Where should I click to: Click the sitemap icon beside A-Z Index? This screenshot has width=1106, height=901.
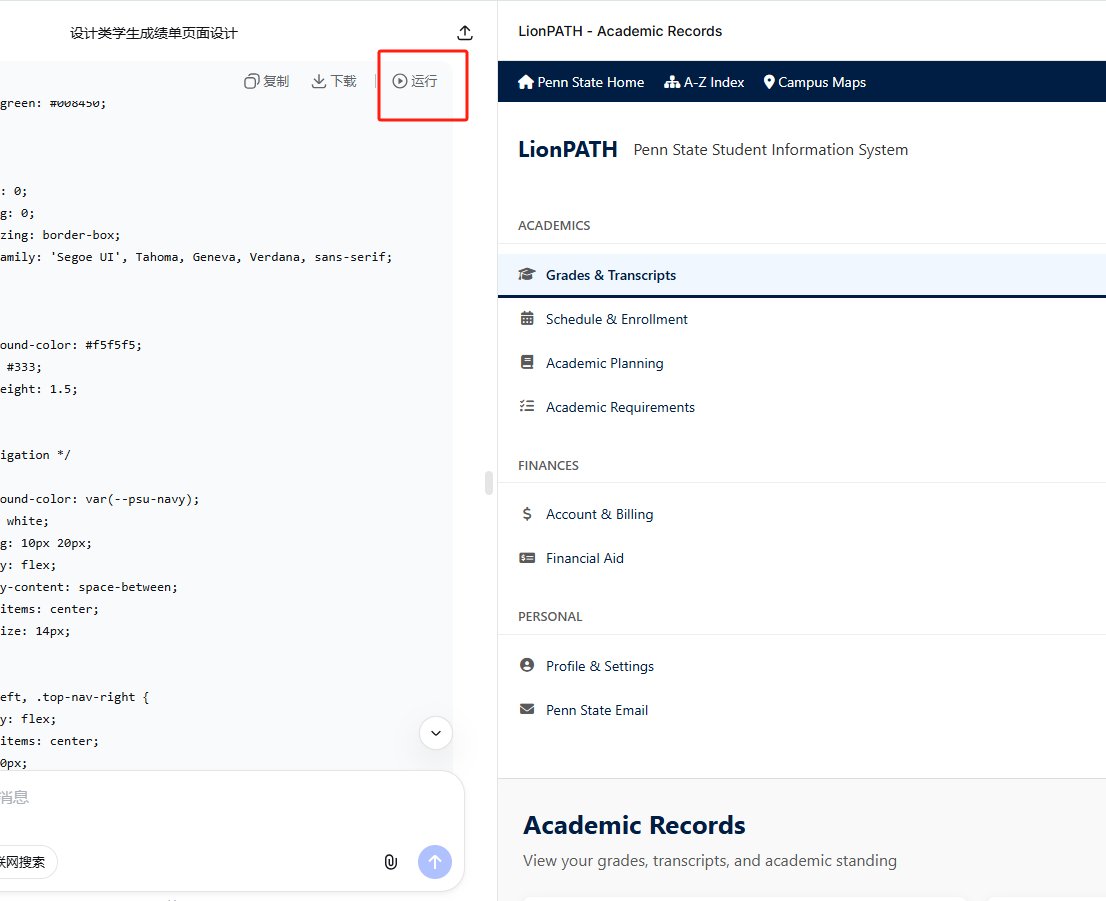click(x=672, y=82)
